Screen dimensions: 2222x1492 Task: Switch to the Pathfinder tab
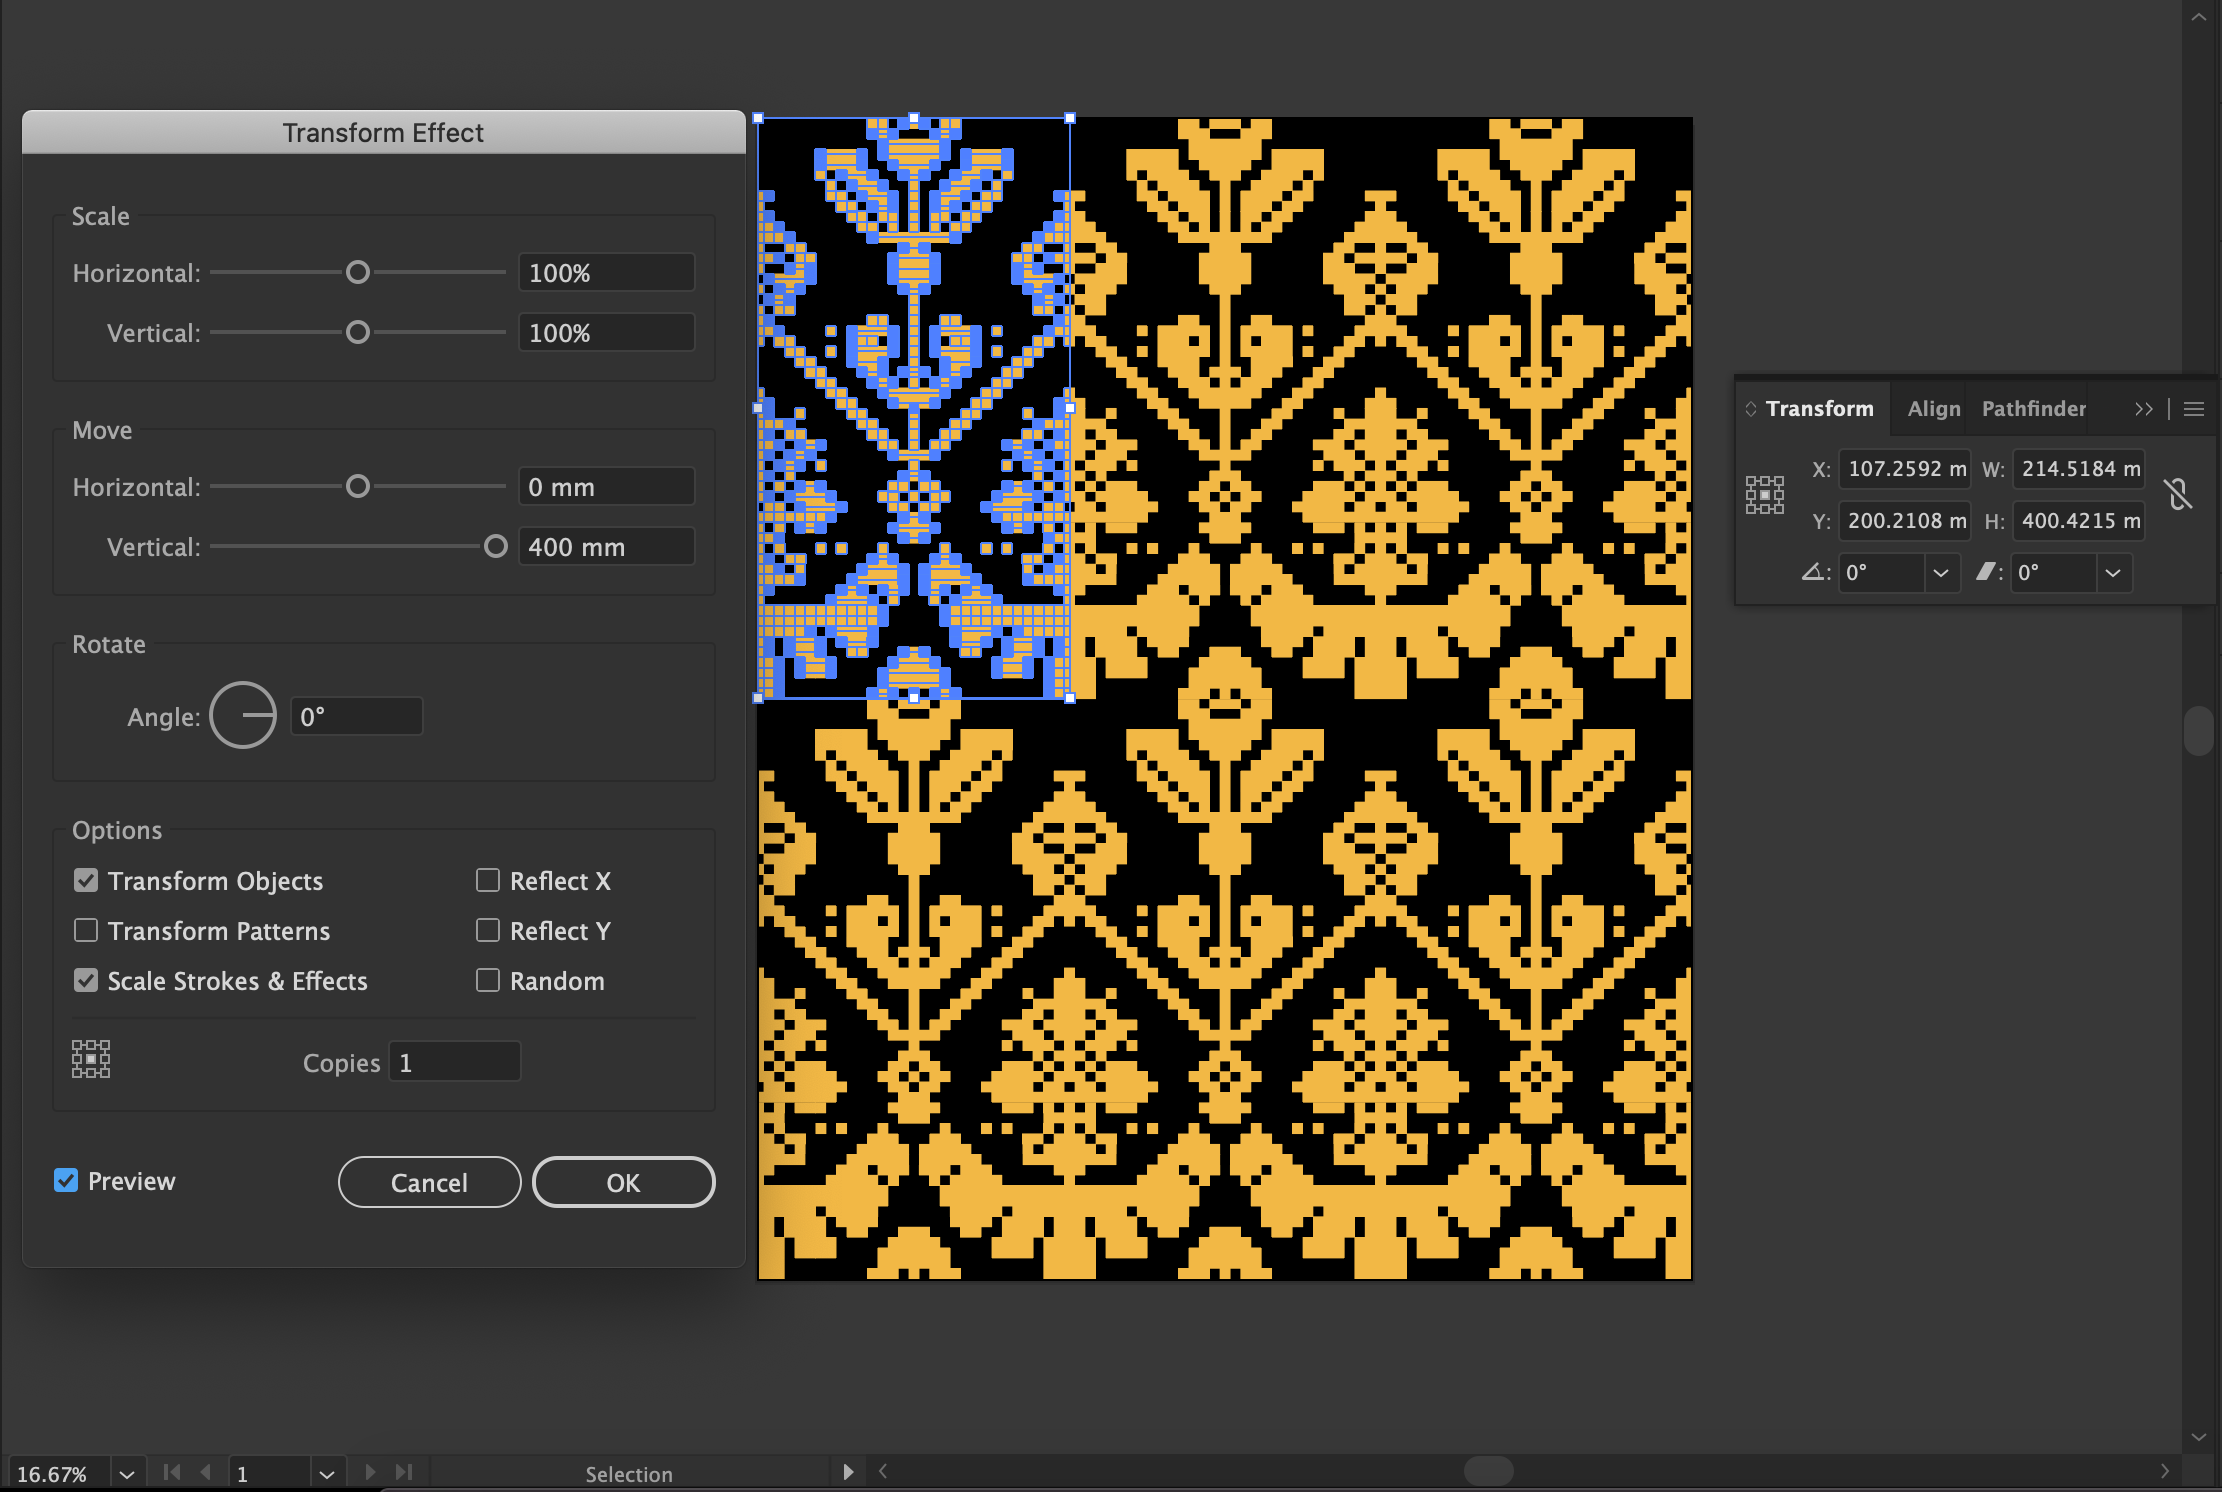[2033, 409]
